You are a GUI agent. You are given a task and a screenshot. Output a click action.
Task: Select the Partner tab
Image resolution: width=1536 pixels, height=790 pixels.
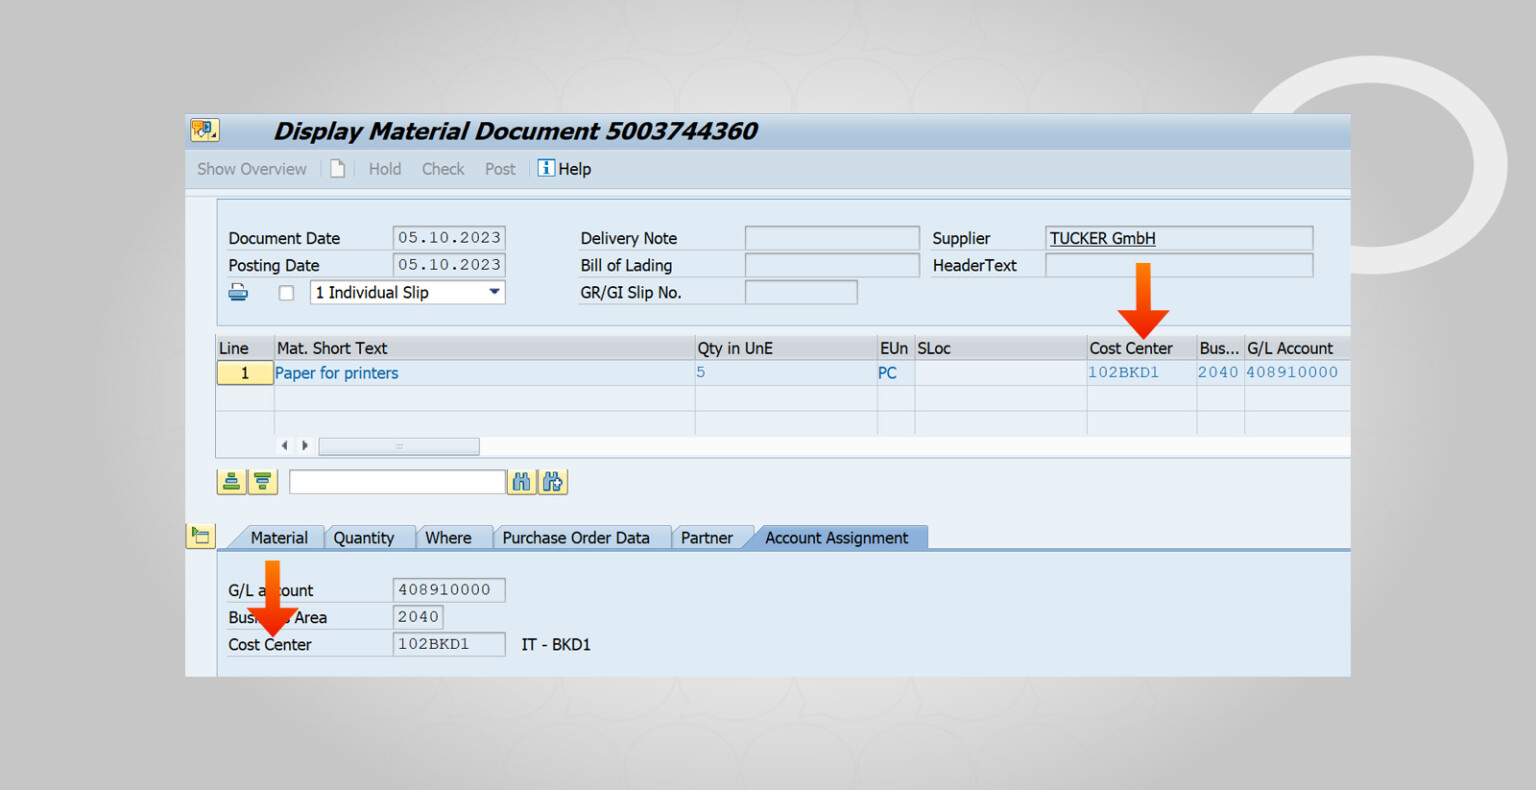tap(706, 538)
